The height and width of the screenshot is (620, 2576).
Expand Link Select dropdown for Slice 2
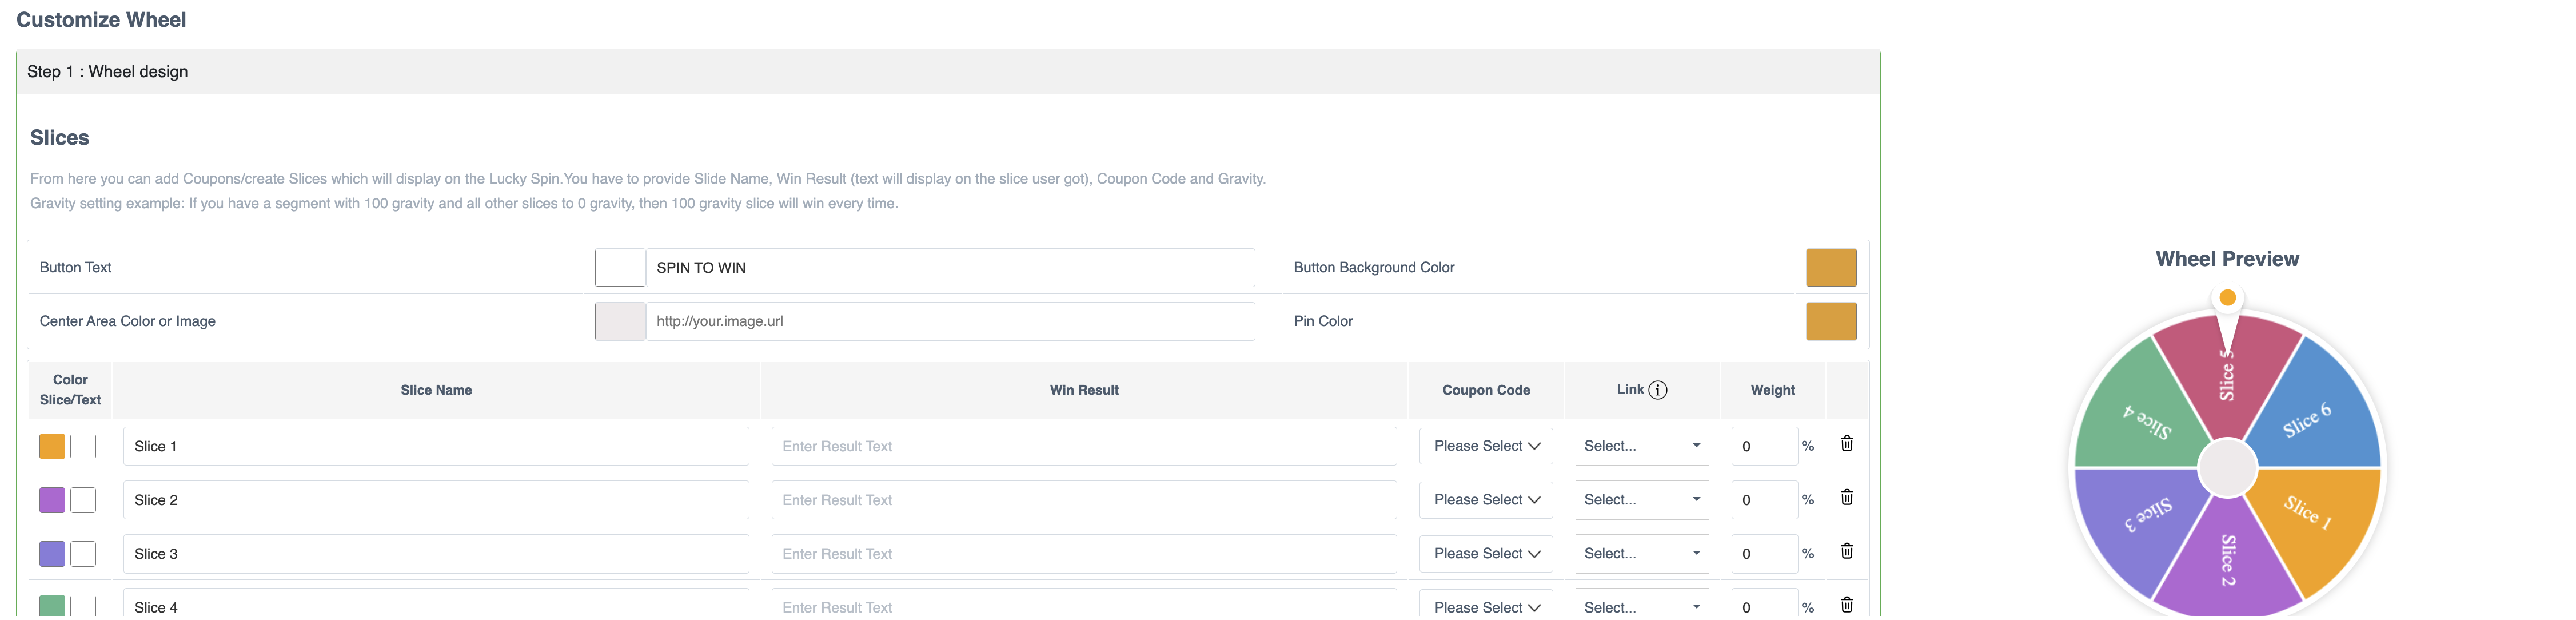[1641, 500]
